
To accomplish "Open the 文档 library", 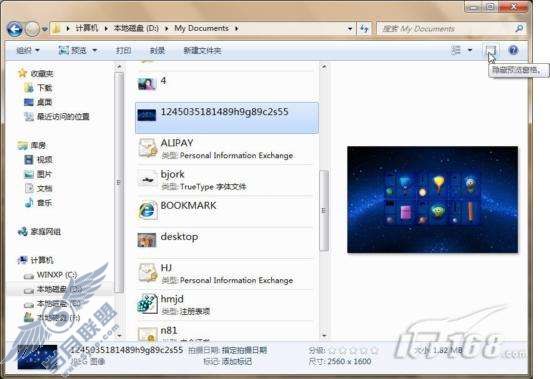I will 39,188.
